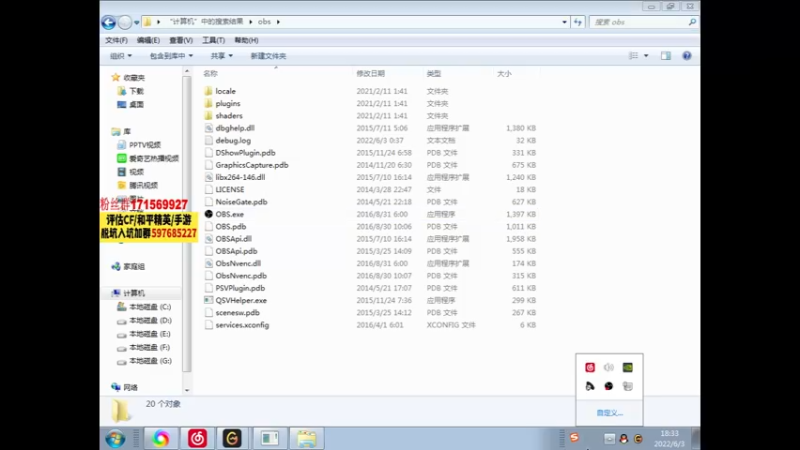The image size is (800, 450).
Task: Click the navigation pane scrollbar down arrow
Action: point(187,390)
